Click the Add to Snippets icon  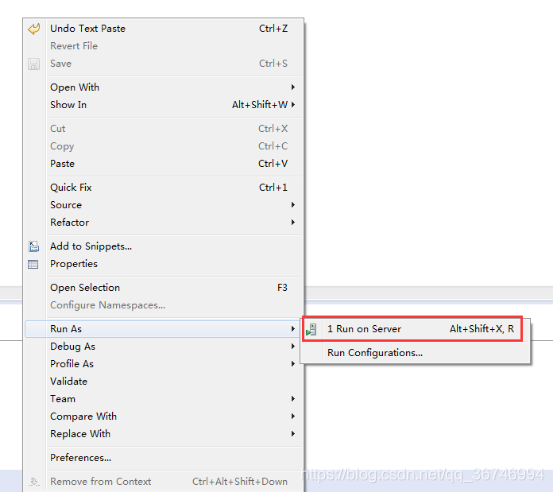click(34, 246)
